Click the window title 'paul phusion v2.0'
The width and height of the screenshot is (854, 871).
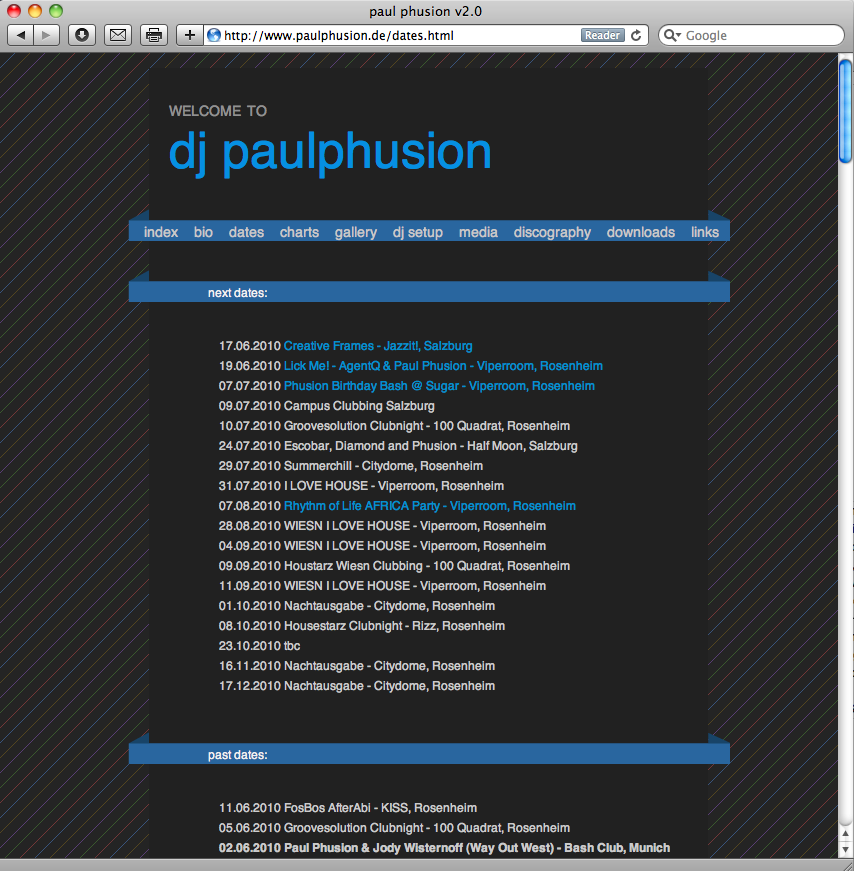[x=426, y=11]
